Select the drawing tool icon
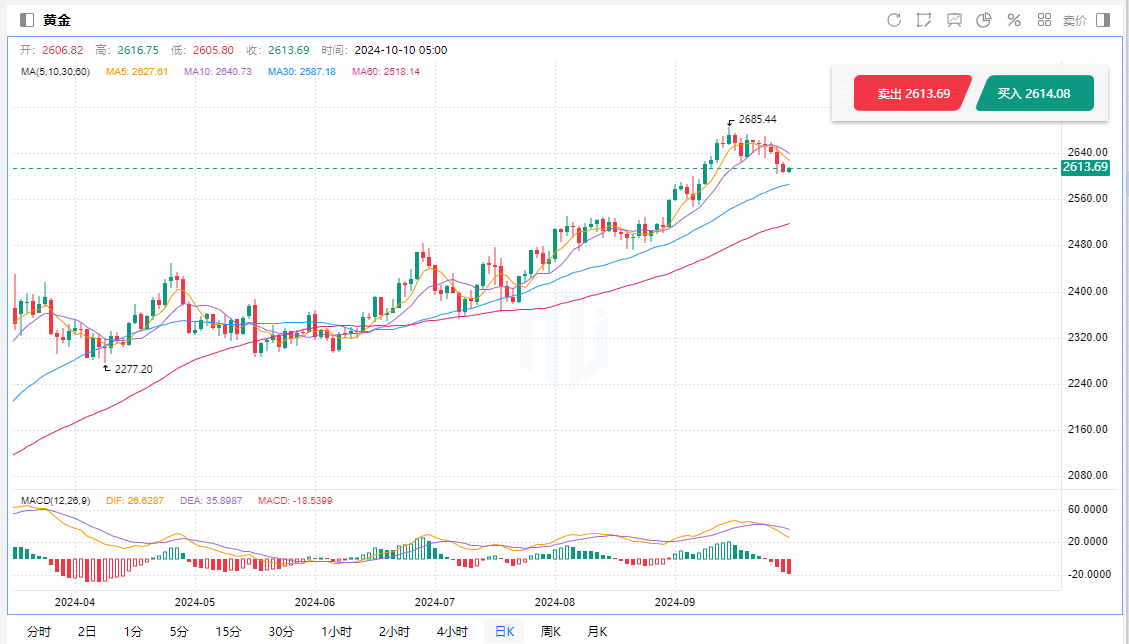 (x=924, y=20)
